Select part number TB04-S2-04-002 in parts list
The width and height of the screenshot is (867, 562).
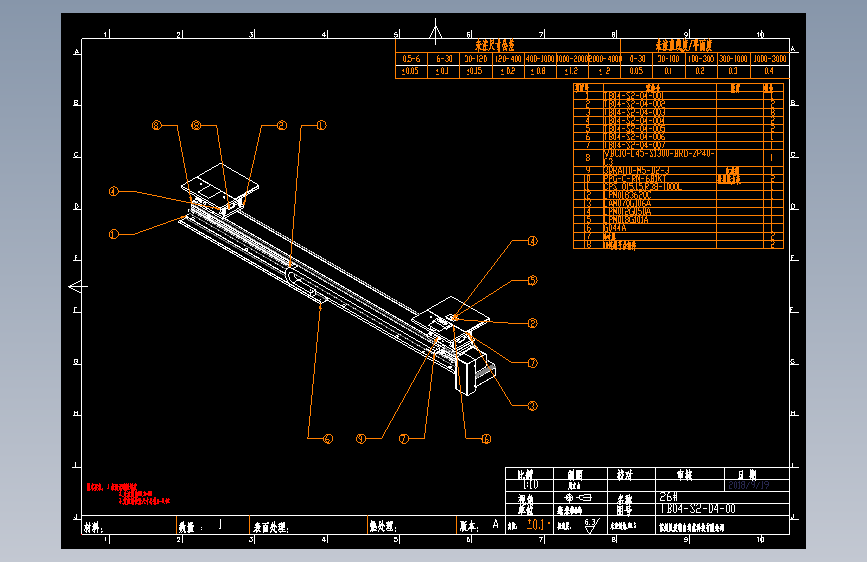pos(634,103)
